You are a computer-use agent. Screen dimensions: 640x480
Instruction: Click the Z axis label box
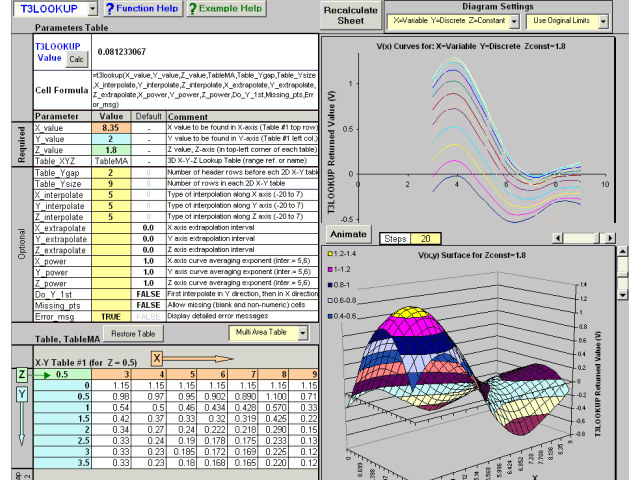click(23, 373)
